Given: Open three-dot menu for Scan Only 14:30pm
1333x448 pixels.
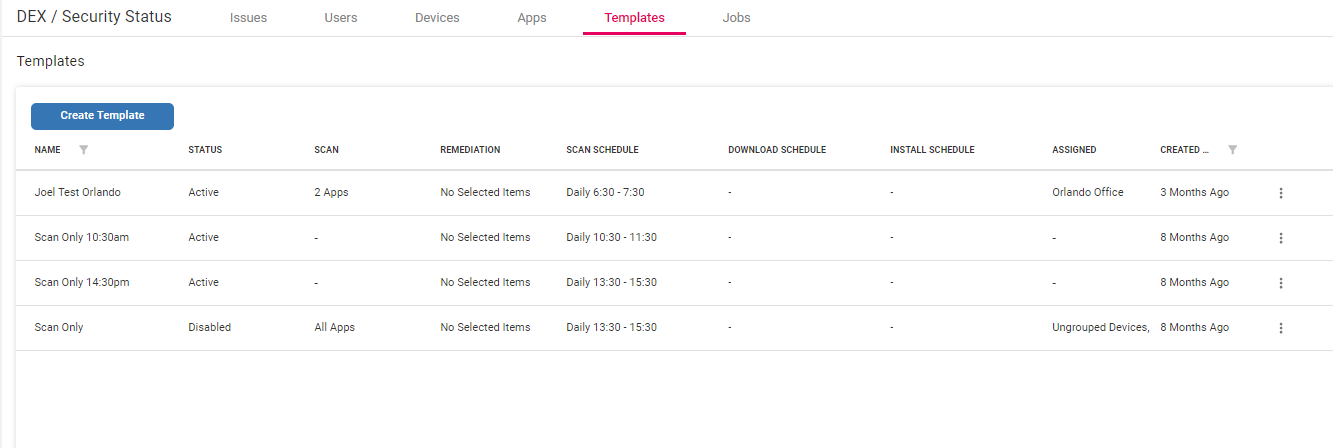Looking at the screenshot, I should tap(1281, 283).
